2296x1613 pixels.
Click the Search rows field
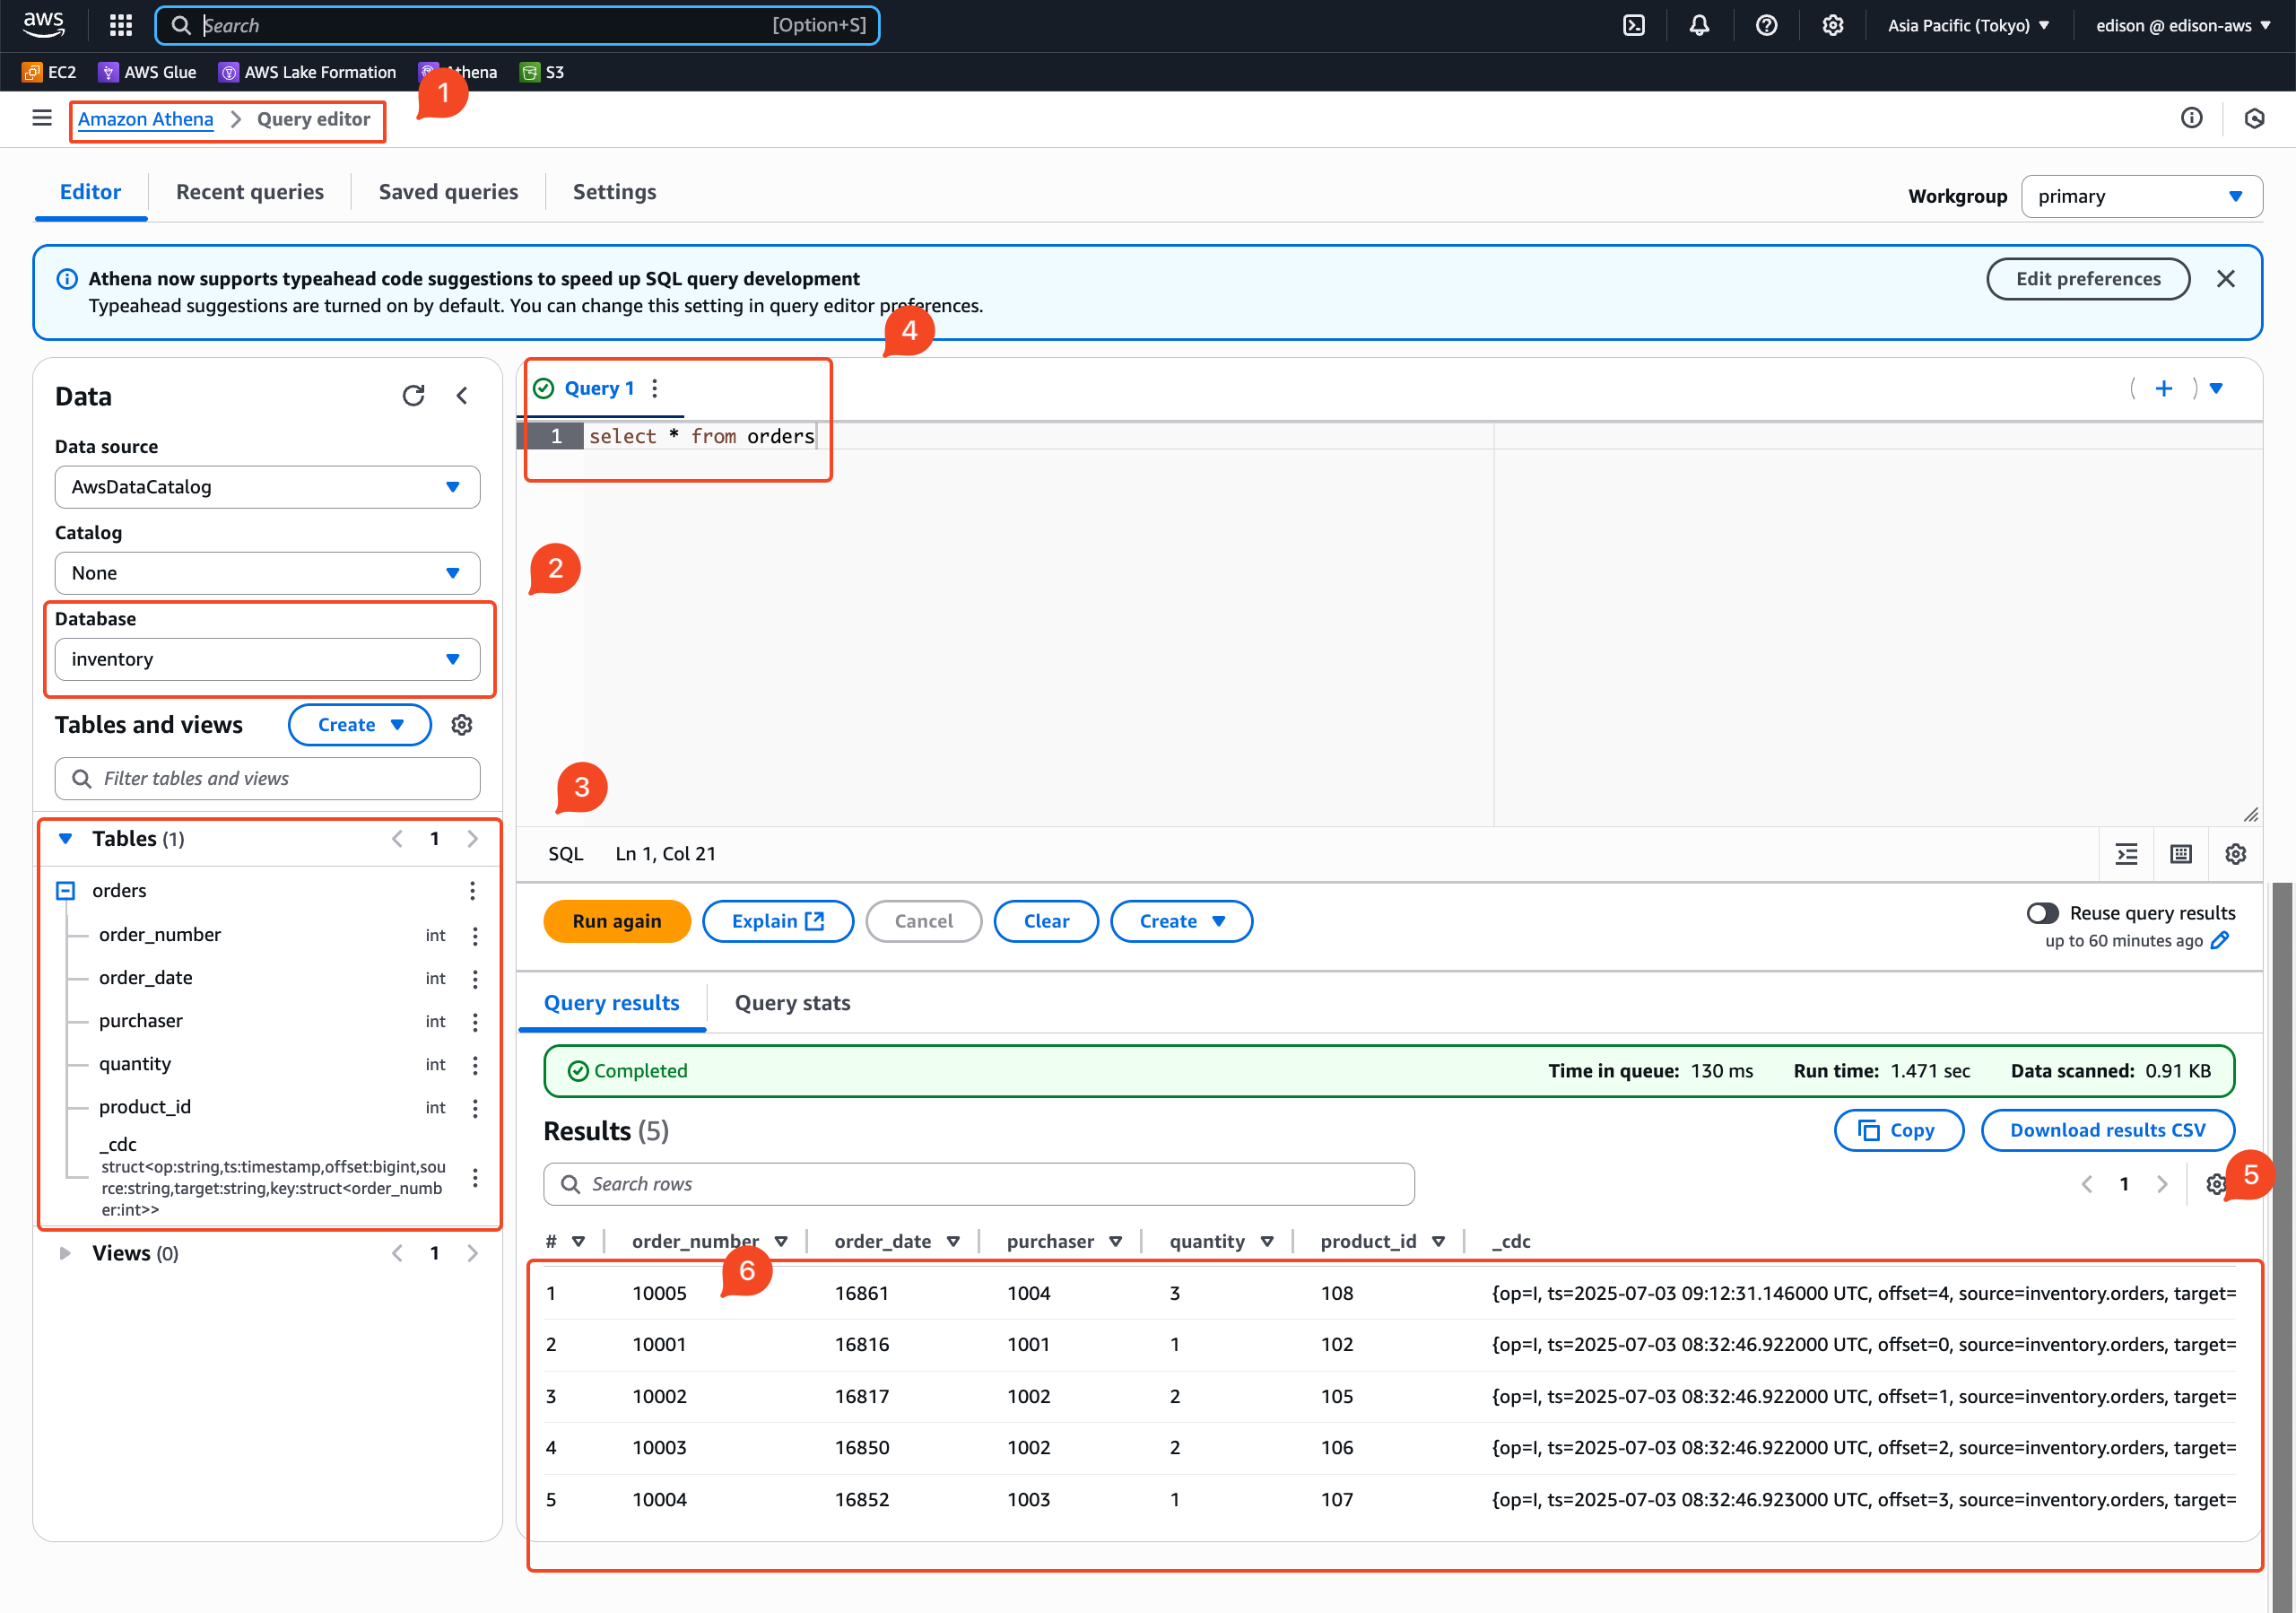(978, 1183)
